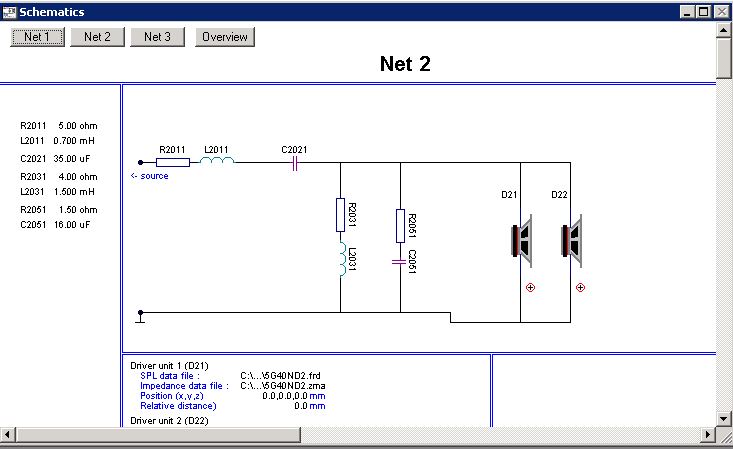Click the horizontal scrollbar left arrow
733x449 pixels.
tap(8, 435)
